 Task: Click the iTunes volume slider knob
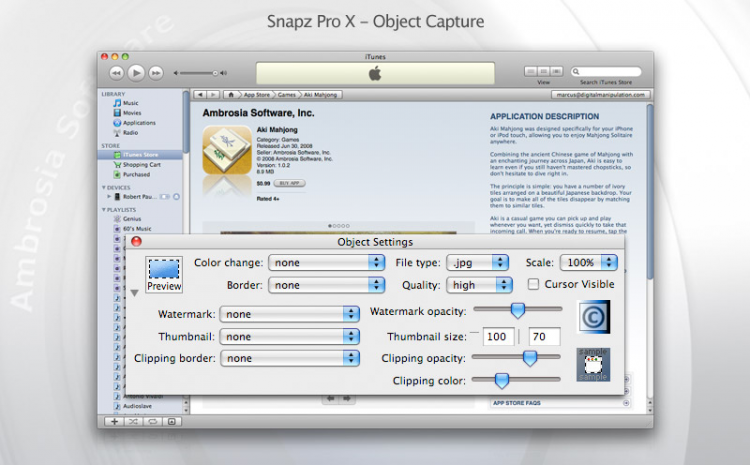tap(215, 73)
